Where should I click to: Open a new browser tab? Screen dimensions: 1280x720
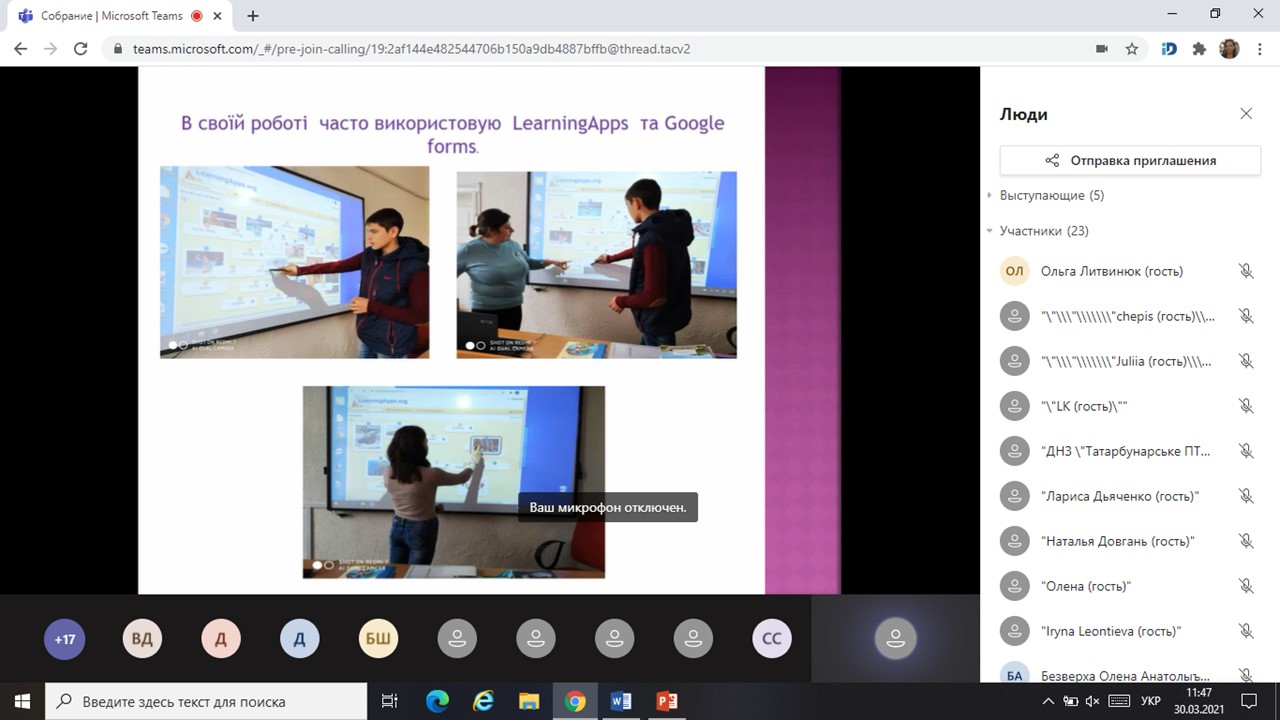coord(253,16)
